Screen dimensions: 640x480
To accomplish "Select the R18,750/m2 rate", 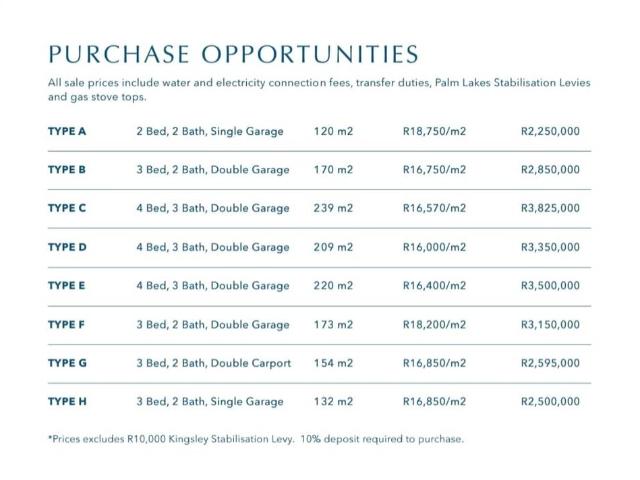I will 434,131.
